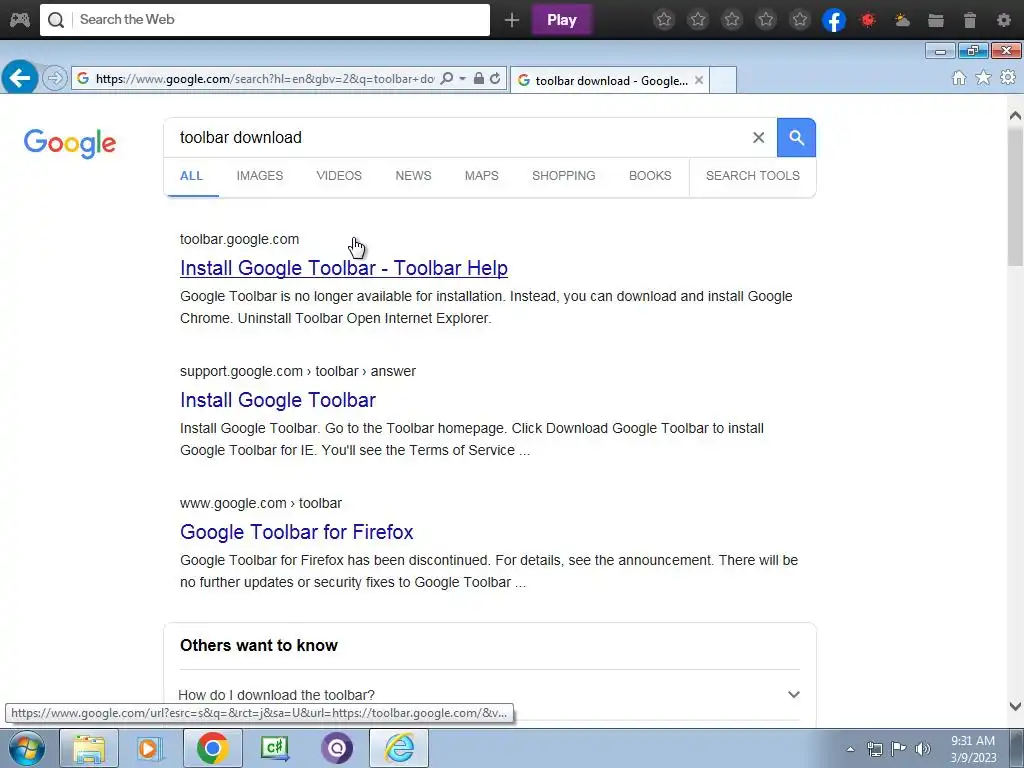
Task: Click the forward navigation arrow
Action: pyautogui.click(x=55, y=79)
